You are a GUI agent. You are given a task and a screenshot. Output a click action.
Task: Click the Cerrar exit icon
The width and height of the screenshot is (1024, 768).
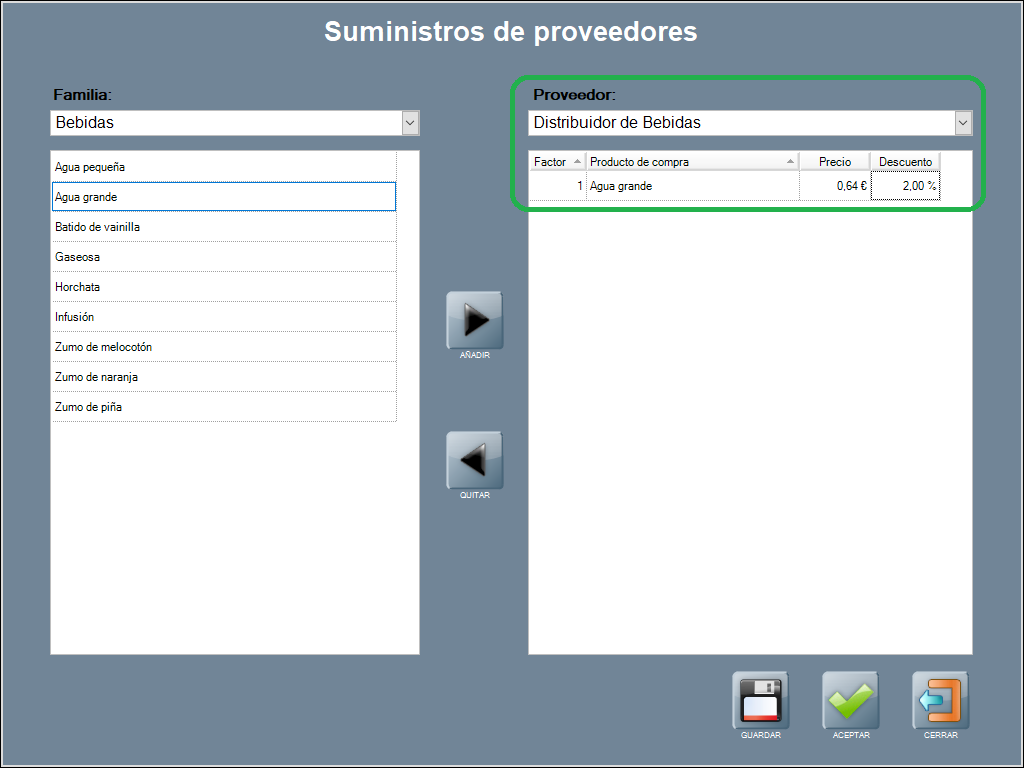point(940,700)
